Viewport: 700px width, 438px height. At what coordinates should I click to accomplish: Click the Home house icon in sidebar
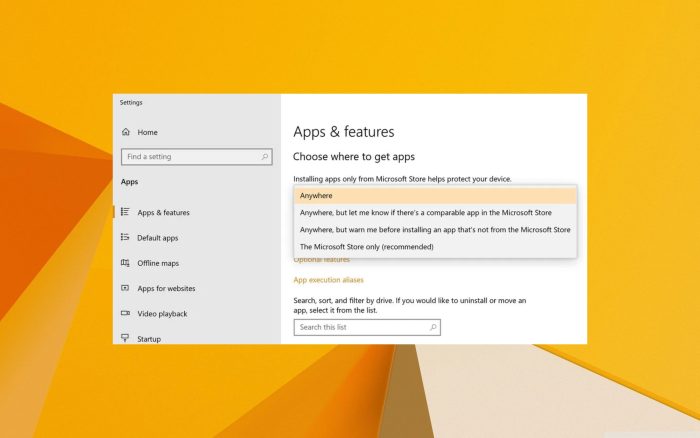coord(126,132)
